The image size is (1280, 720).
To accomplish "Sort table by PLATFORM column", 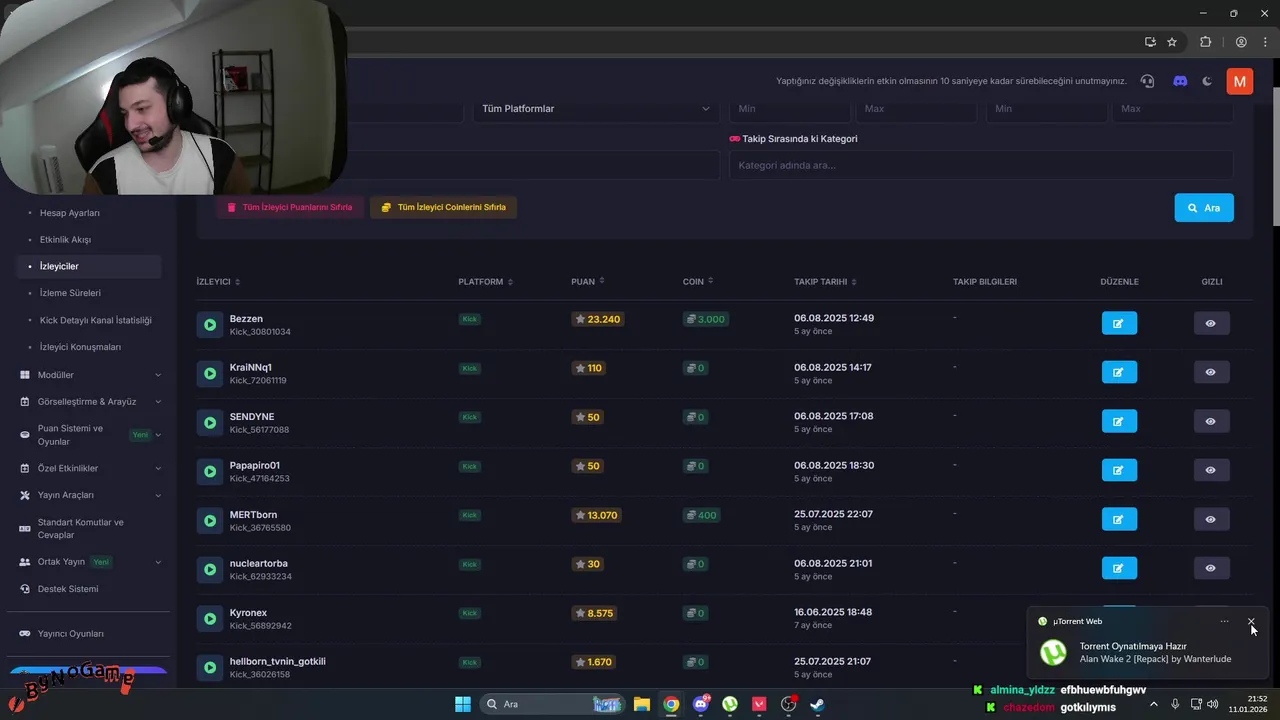I will coord(485,282).
